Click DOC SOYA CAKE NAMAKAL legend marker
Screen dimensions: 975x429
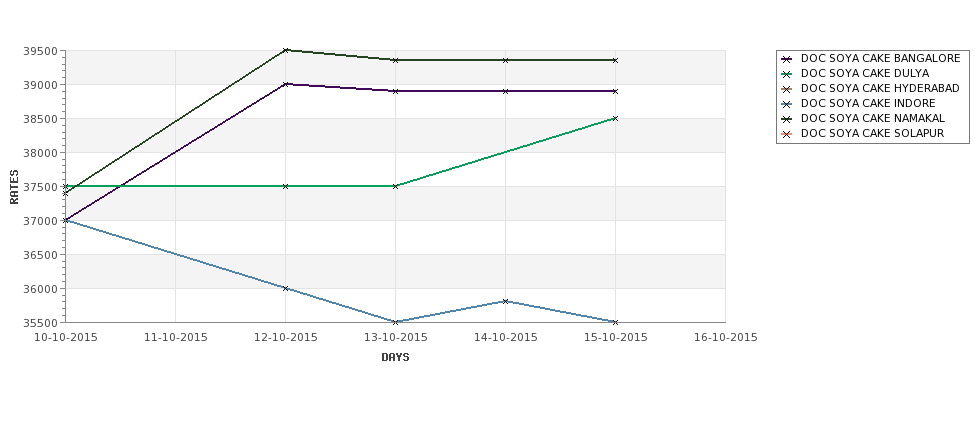787,119
